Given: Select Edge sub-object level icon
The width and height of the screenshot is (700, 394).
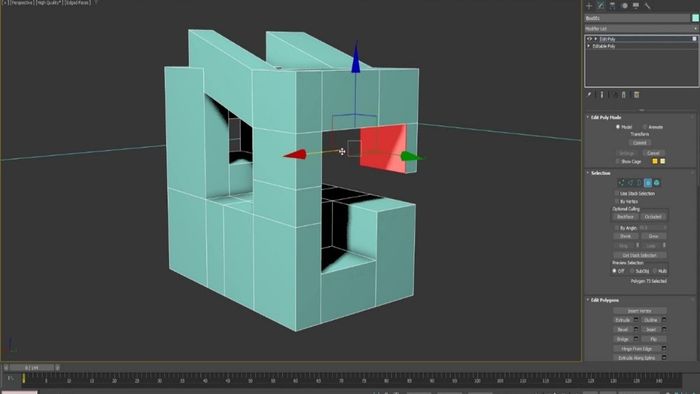Looking at the screenshot, I should 630,182.
